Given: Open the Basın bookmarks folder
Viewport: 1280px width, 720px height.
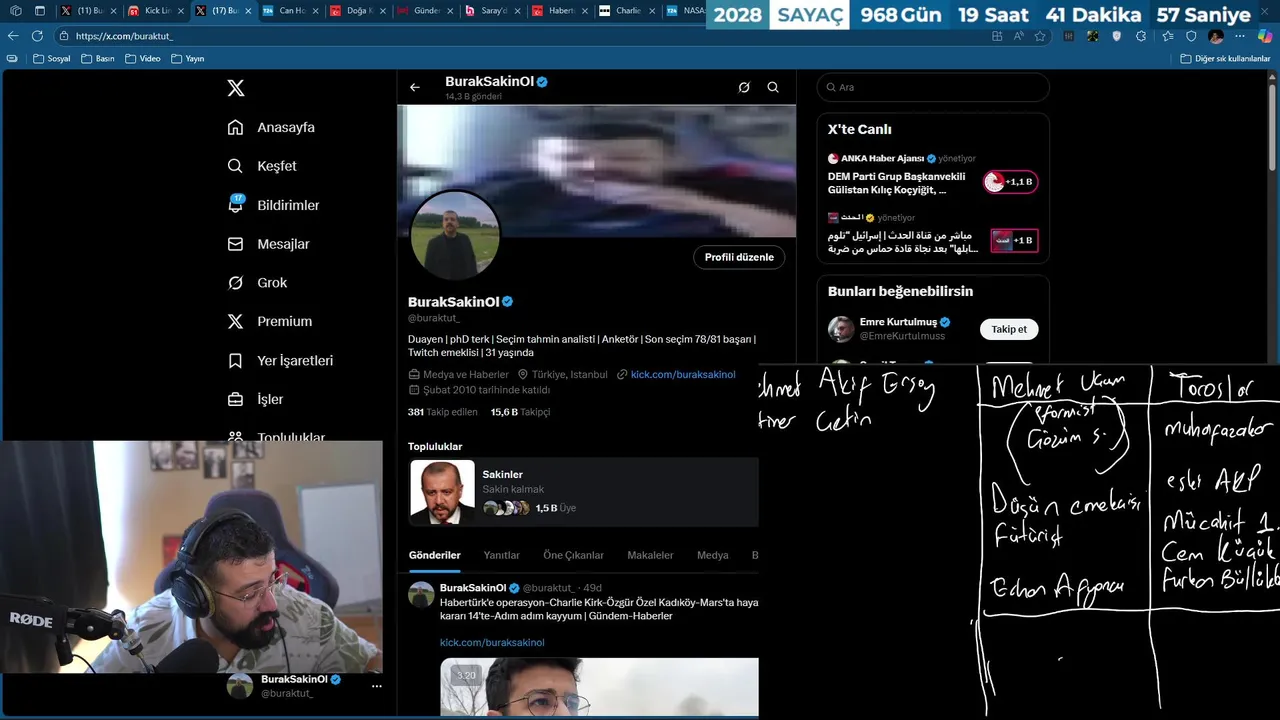Looking at the screenshot, I should pyautogui.click(x=98, y=59).
